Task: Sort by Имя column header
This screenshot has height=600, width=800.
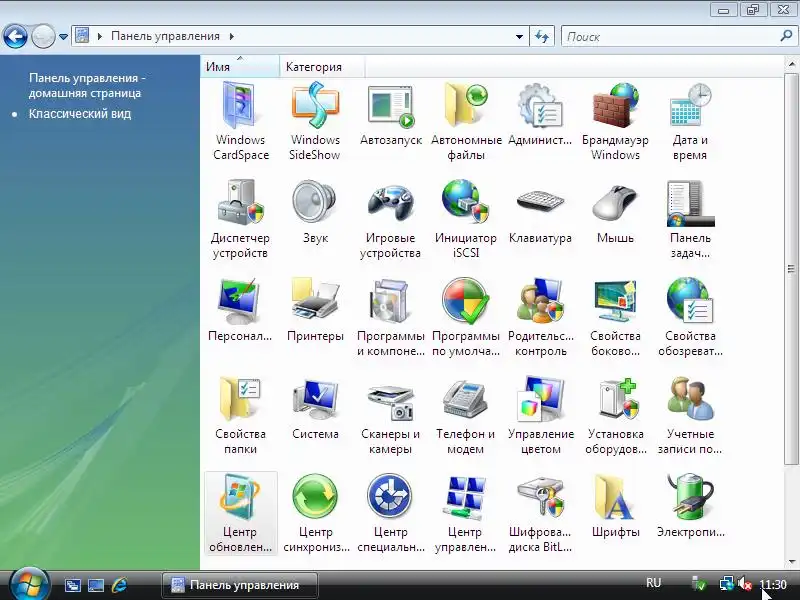Action: coord(240,66)
